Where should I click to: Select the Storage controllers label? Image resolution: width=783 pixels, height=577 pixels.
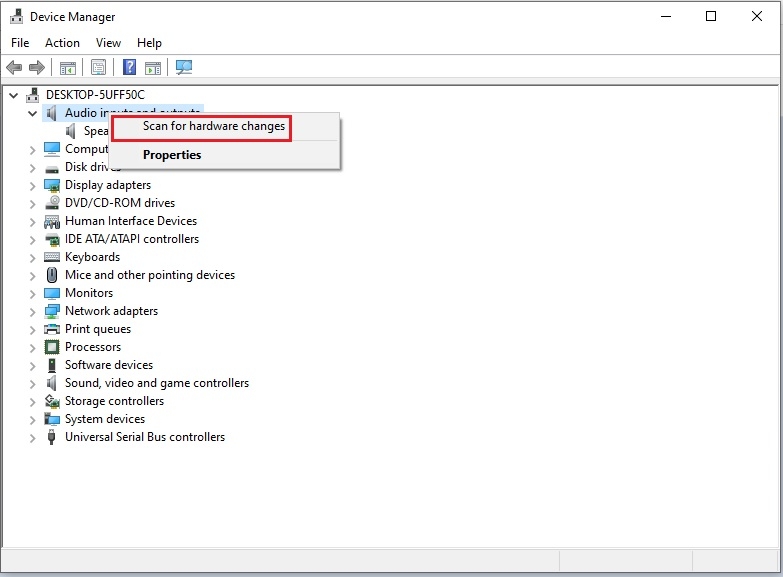tap(114, 401)
